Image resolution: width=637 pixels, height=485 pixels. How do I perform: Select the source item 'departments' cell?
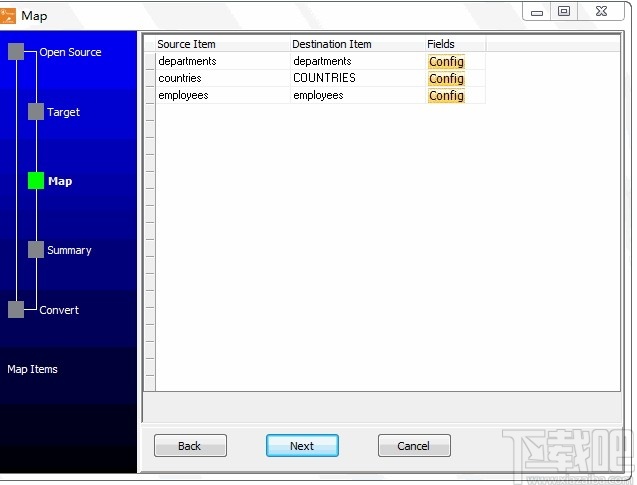(223, 61)
